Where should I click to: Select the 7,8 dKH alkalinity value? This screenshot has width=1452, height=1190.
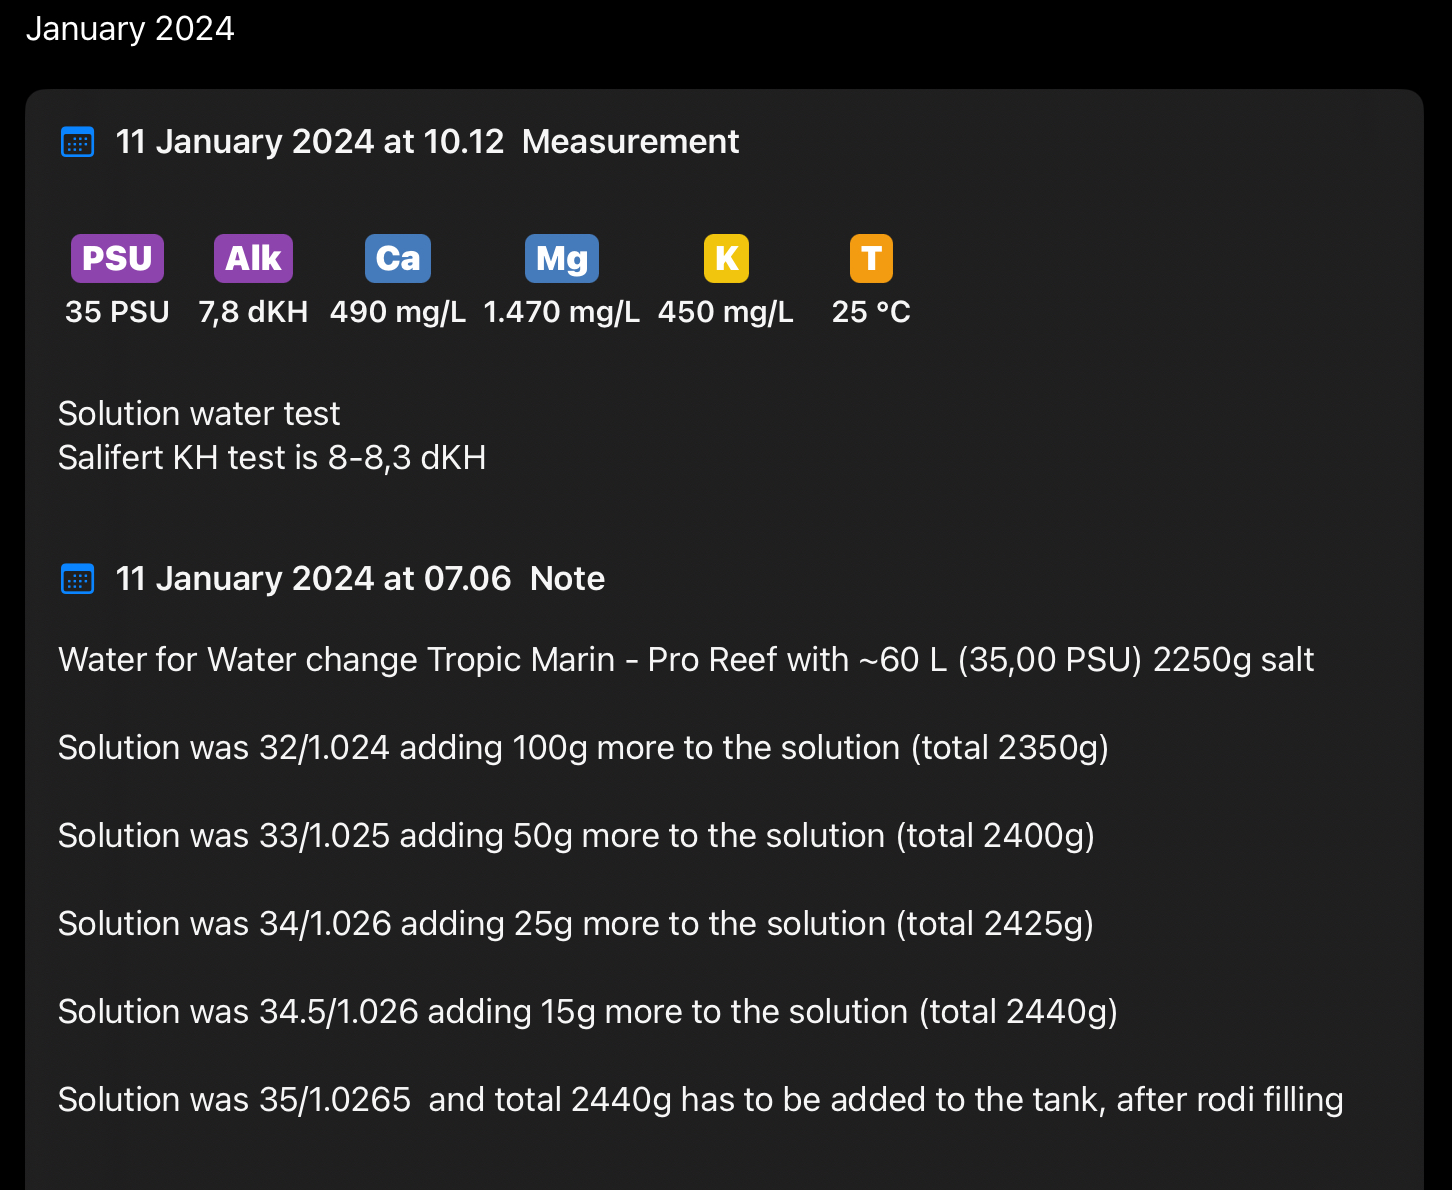[x=253, y=312]
